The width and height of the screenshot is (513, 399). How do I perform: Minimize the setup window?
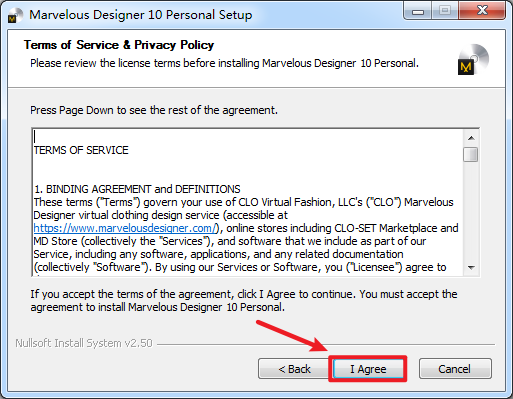coord(417,11)
